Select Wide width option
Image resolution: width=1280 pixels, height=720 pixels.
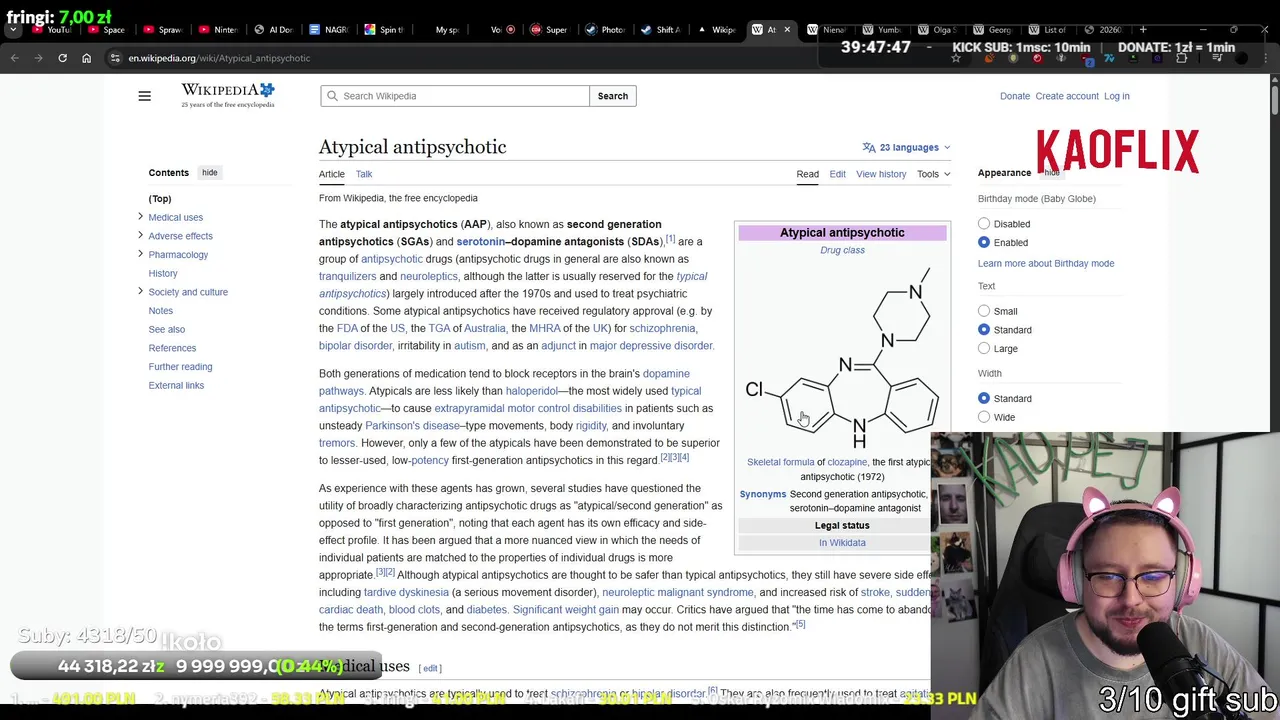(x=984, y=417)
